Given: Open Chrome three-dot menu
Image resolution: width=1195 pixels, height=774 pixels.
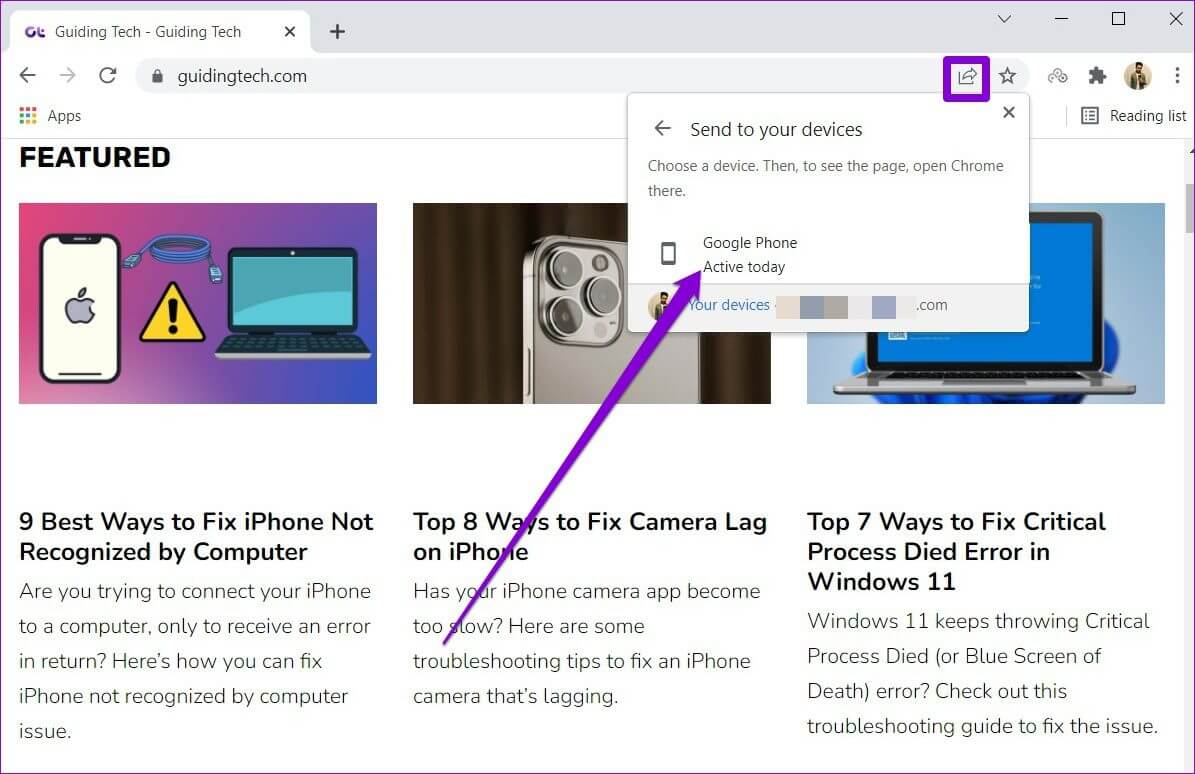Looking at the screenshot, I should pyautogui.click(x=1177, y=75).
